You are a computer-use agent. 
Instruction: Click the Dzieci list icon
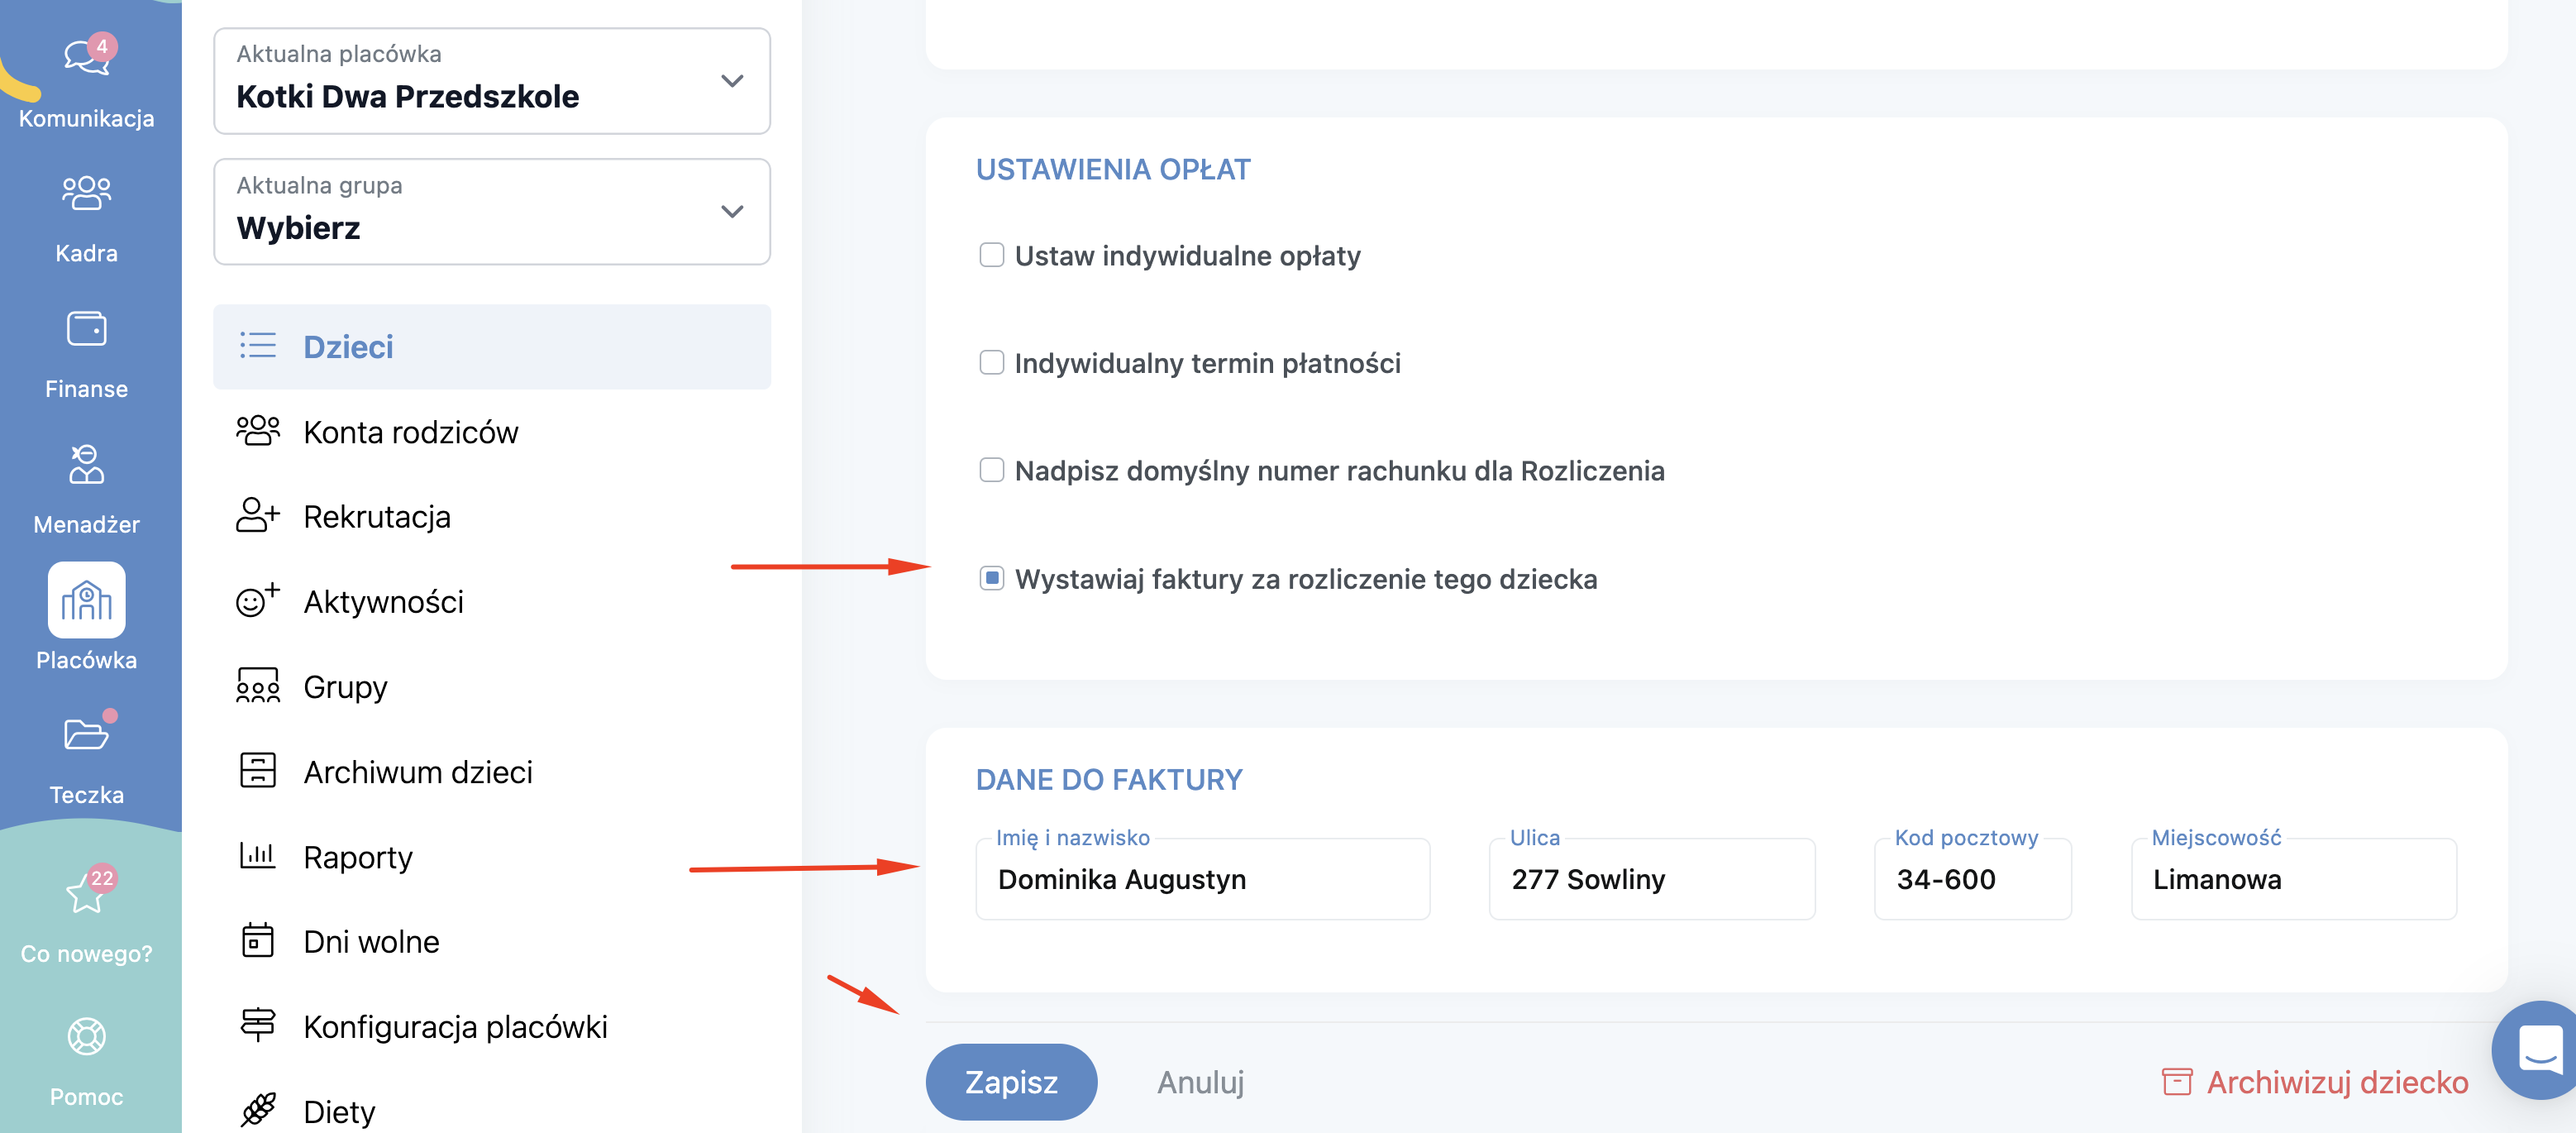(x=258, y=346)
